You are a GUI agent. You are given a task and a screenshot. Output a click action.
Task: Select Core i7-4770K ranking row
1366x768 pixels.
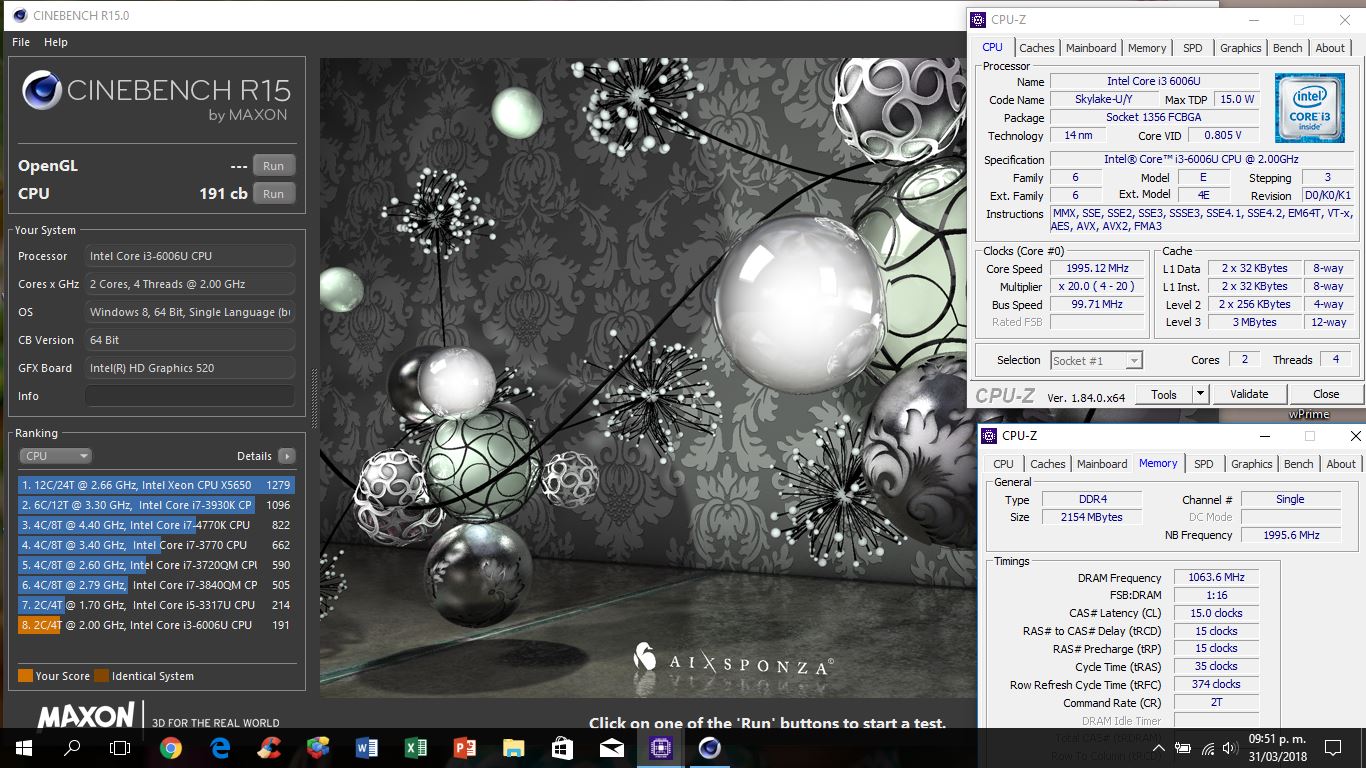[157, 525]
